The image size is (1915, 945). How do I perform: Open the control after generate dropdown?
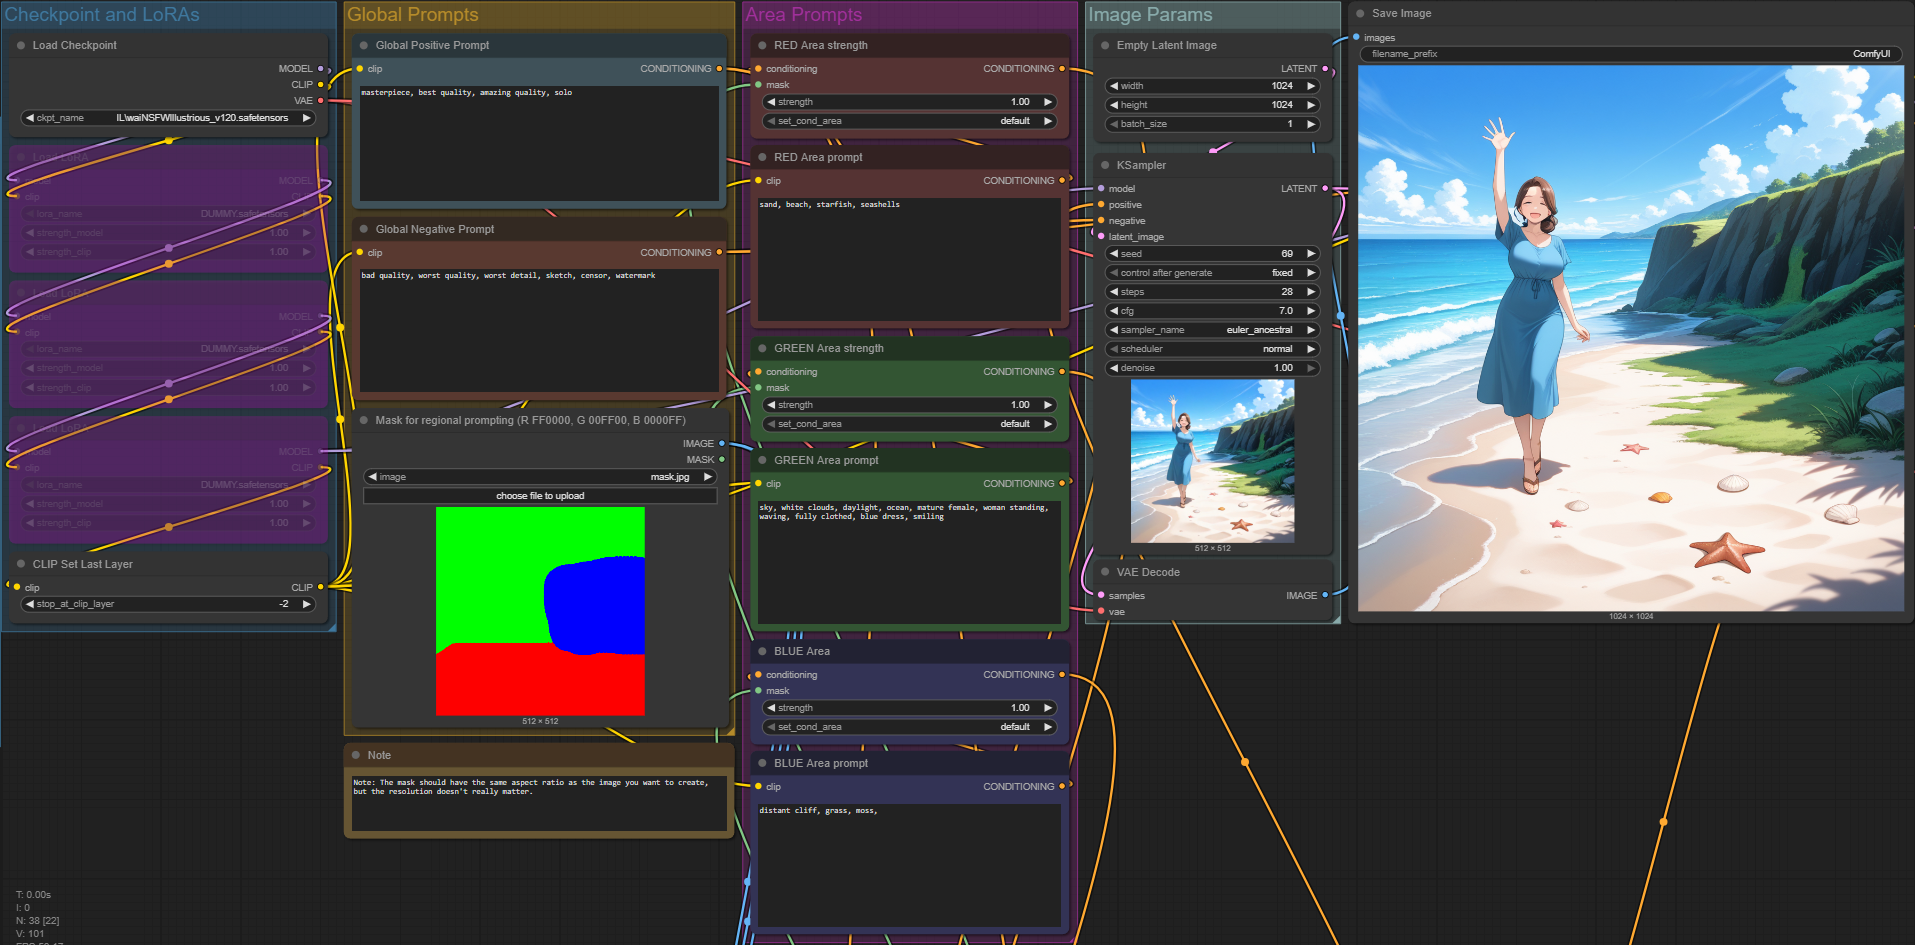[1212, 273]
